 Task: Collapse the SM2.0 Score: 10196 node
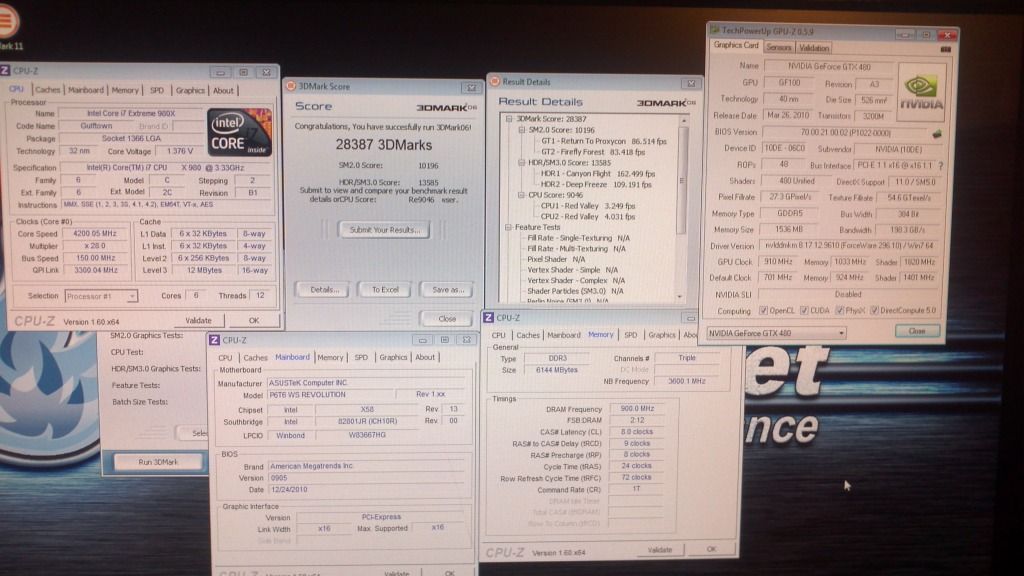(521, 130)
